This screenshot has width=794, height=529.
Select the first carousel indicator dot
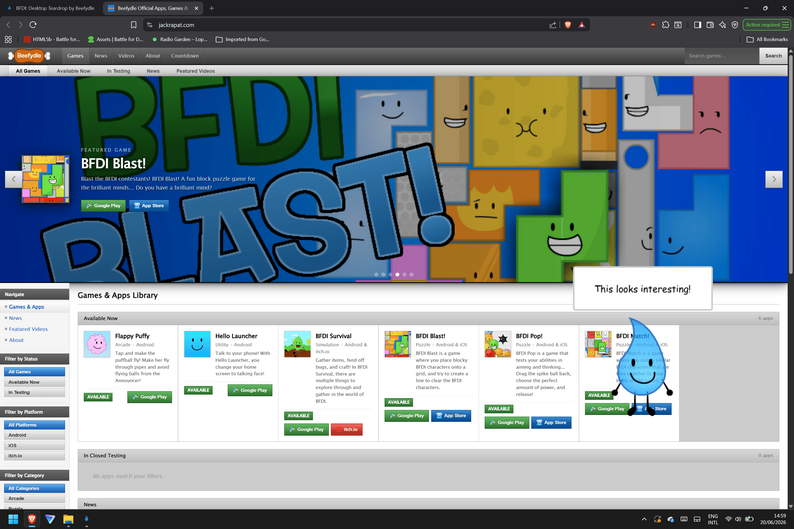tap(376, 274)
